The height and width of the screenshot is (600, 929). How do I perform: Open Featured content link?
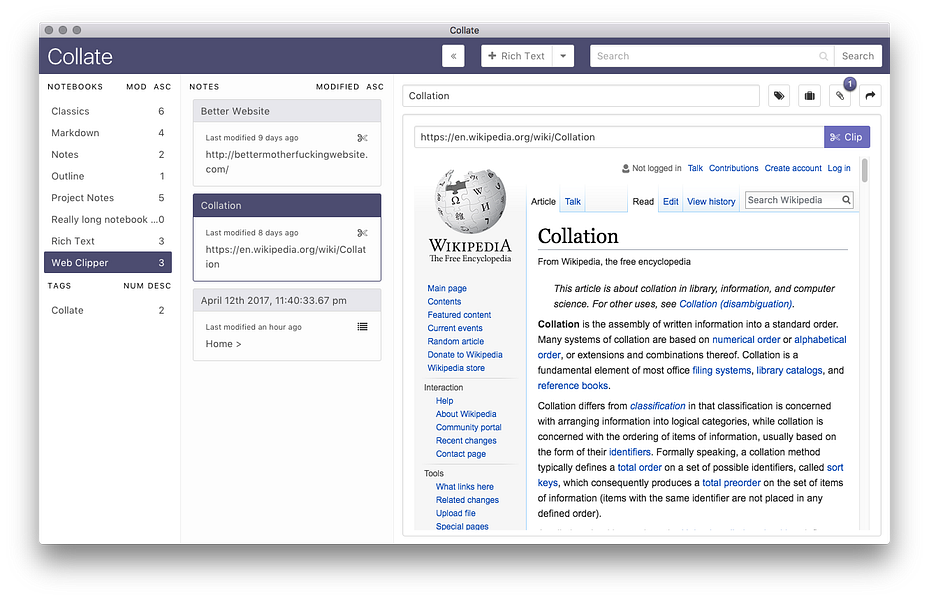459,315
